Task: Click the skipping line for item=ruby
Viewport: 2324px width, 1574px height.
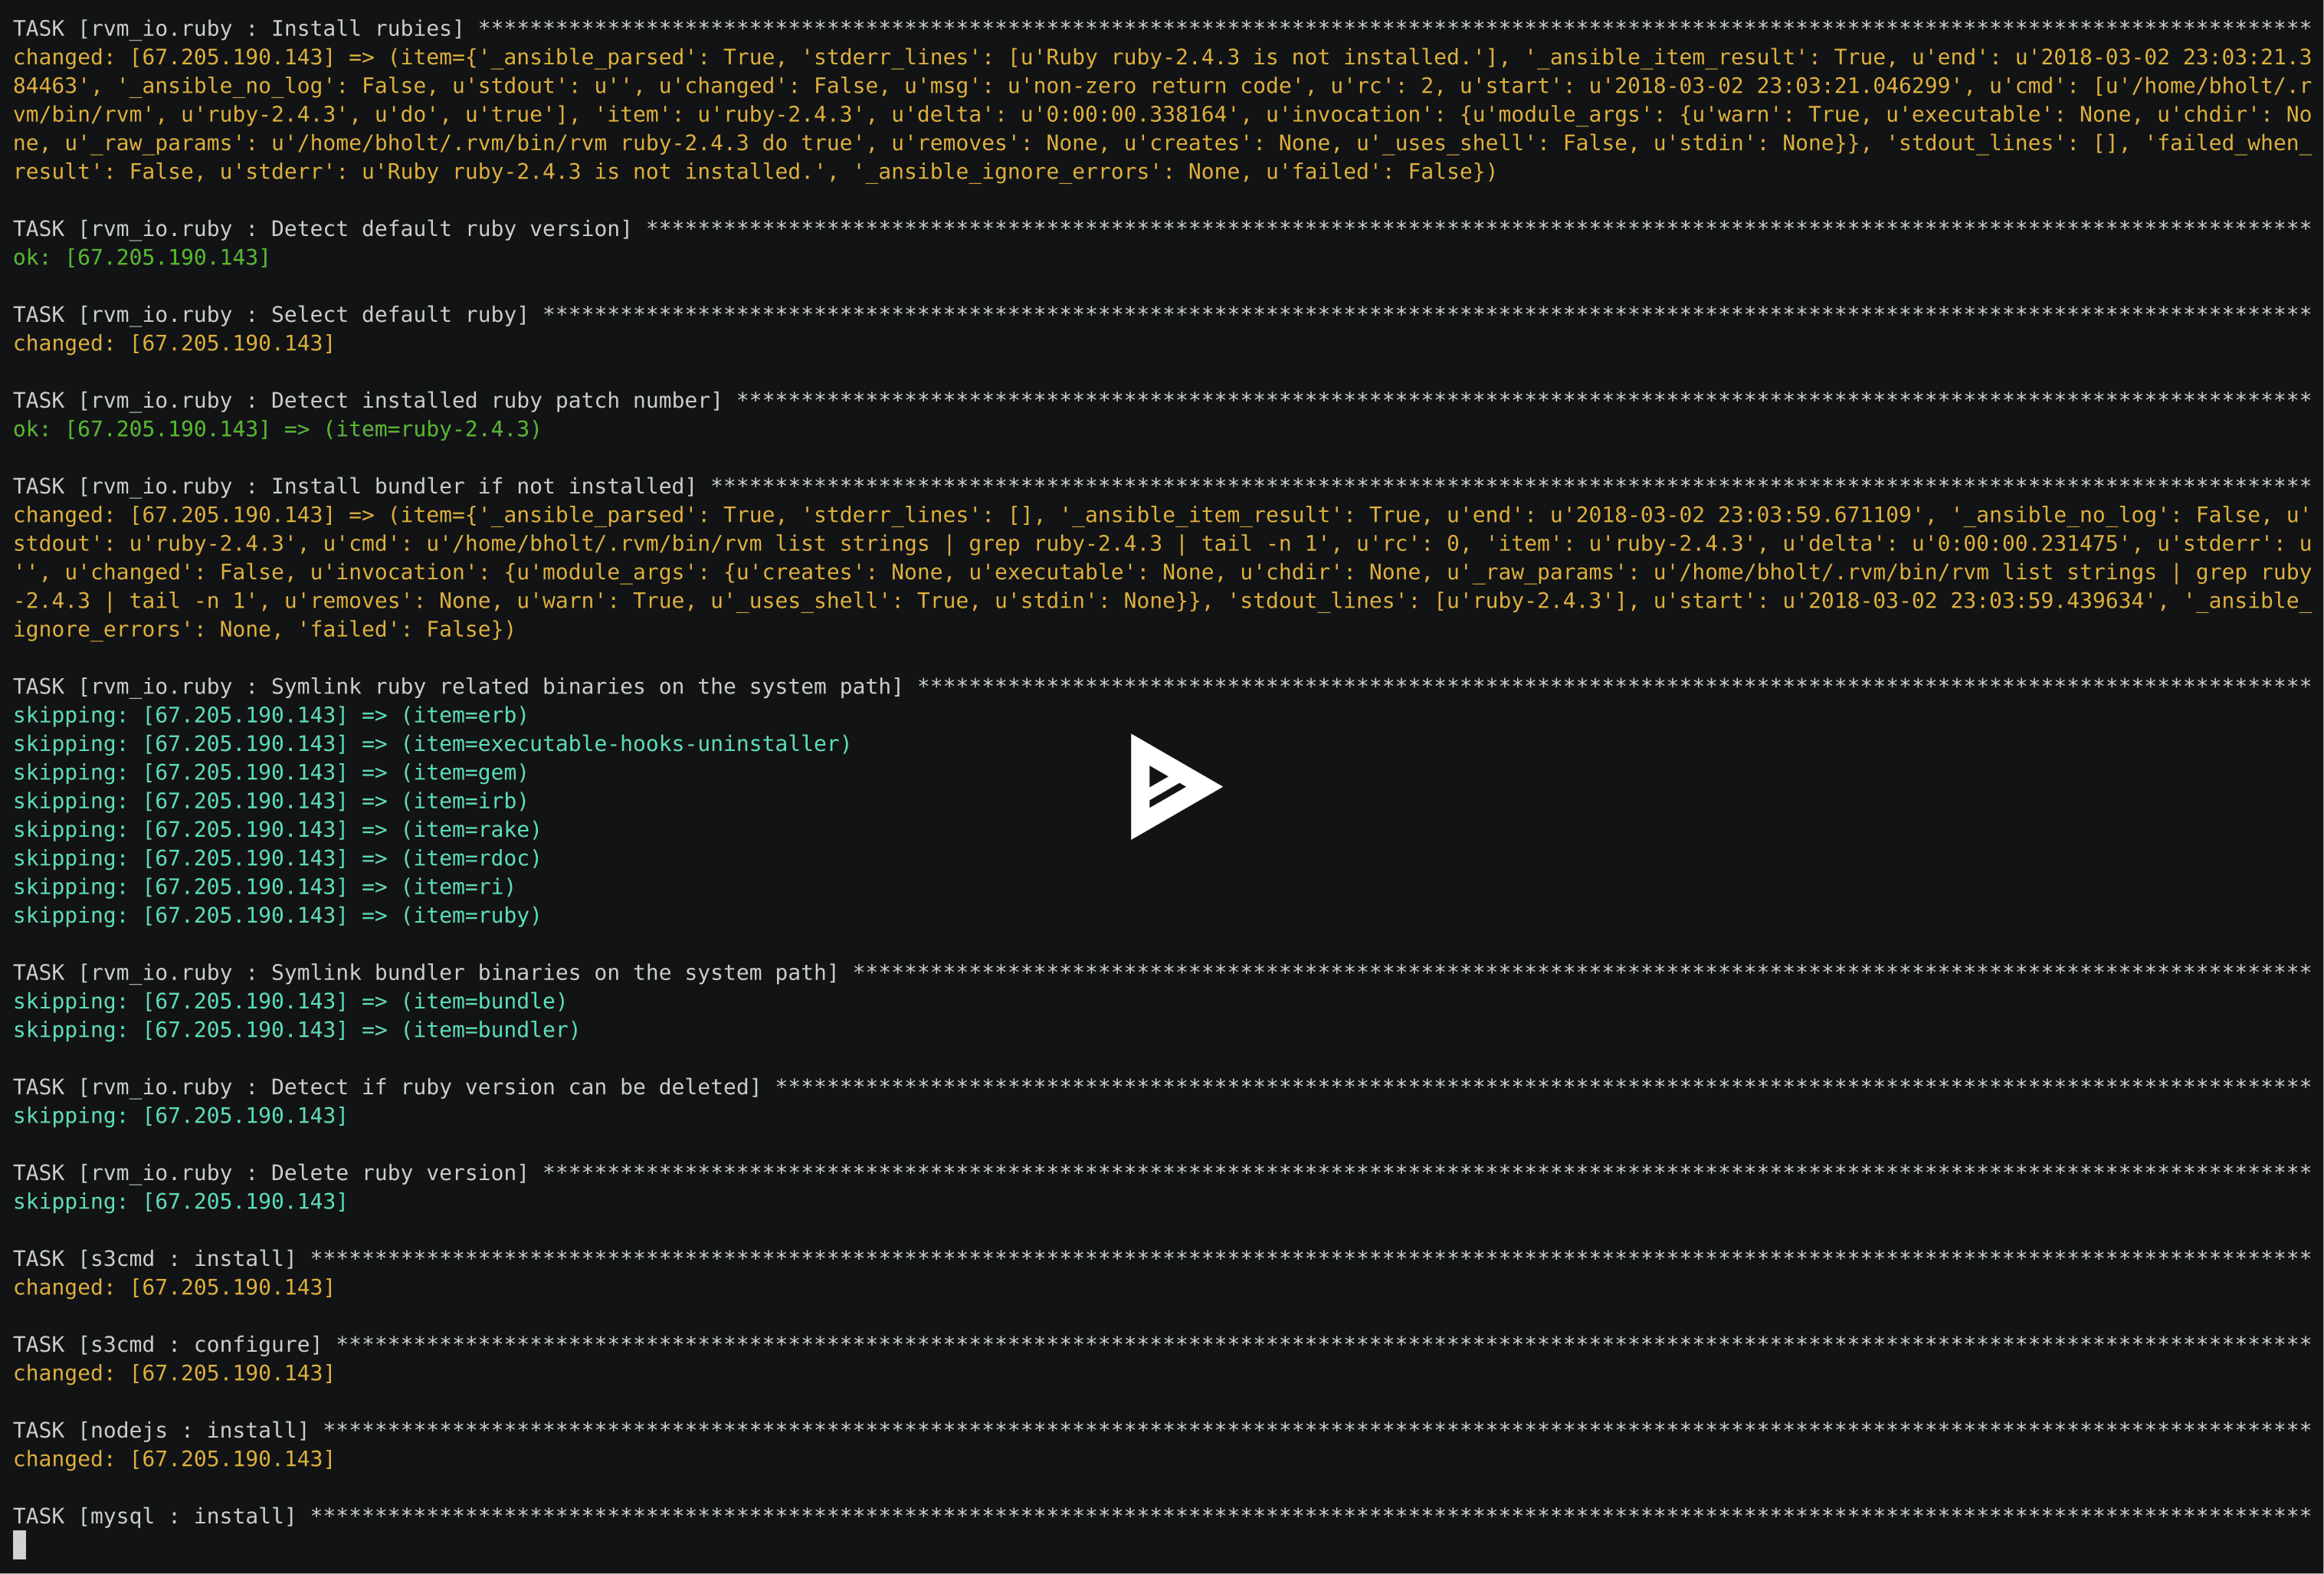Action: tap(277, 915)
